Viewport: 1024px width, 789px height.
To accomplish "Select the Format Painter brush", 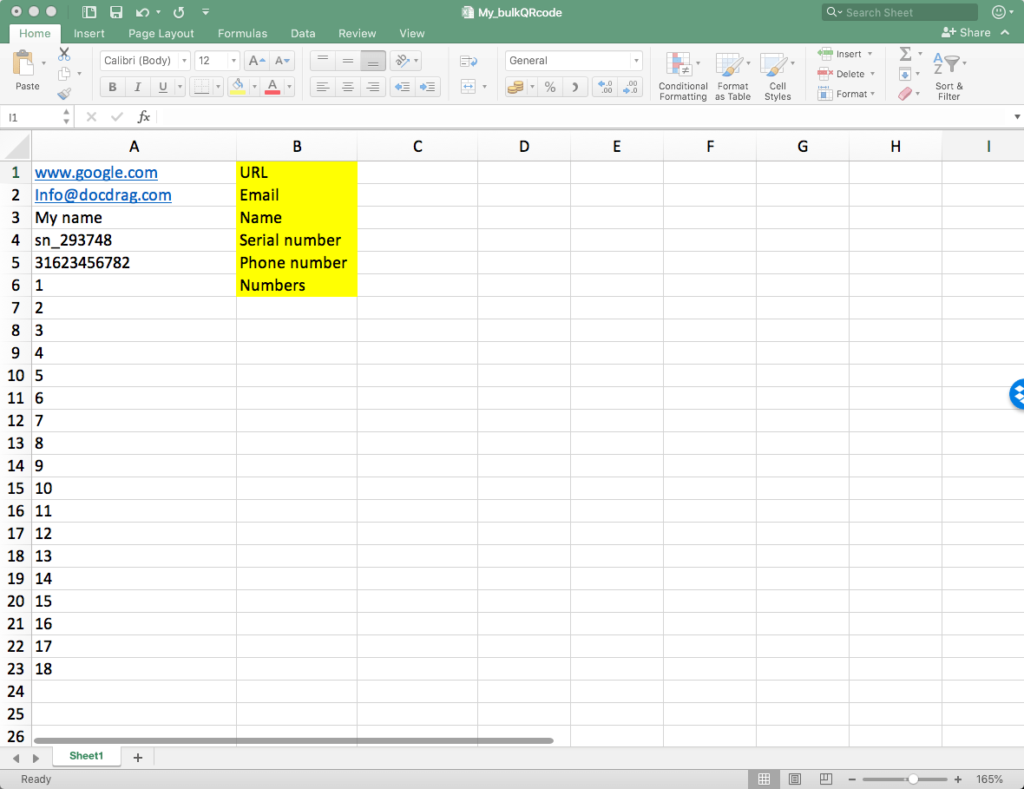I will pos(64,94).
